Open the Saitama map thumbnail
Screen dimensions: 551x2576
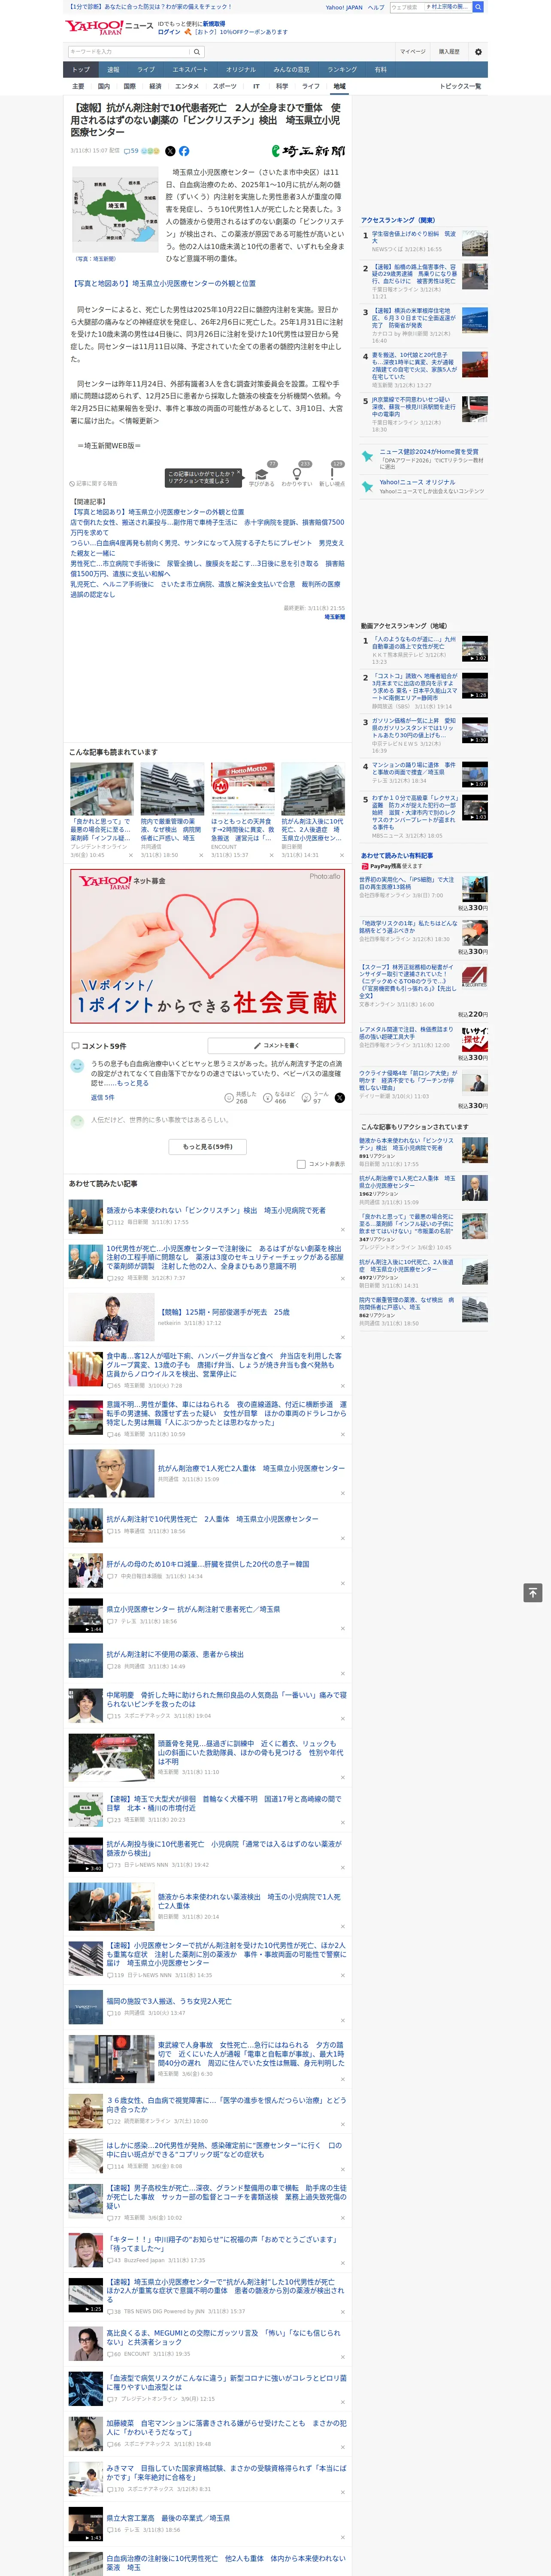point(115,210)
